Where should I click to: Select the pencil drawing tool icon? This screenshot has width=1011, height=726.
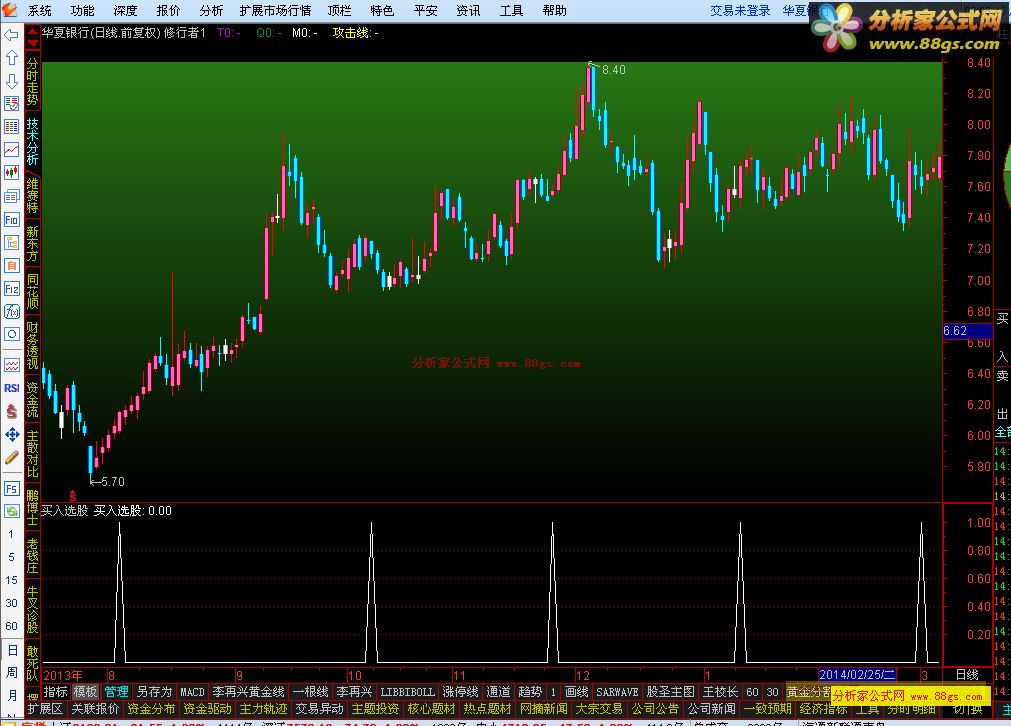tap(11, 458)
